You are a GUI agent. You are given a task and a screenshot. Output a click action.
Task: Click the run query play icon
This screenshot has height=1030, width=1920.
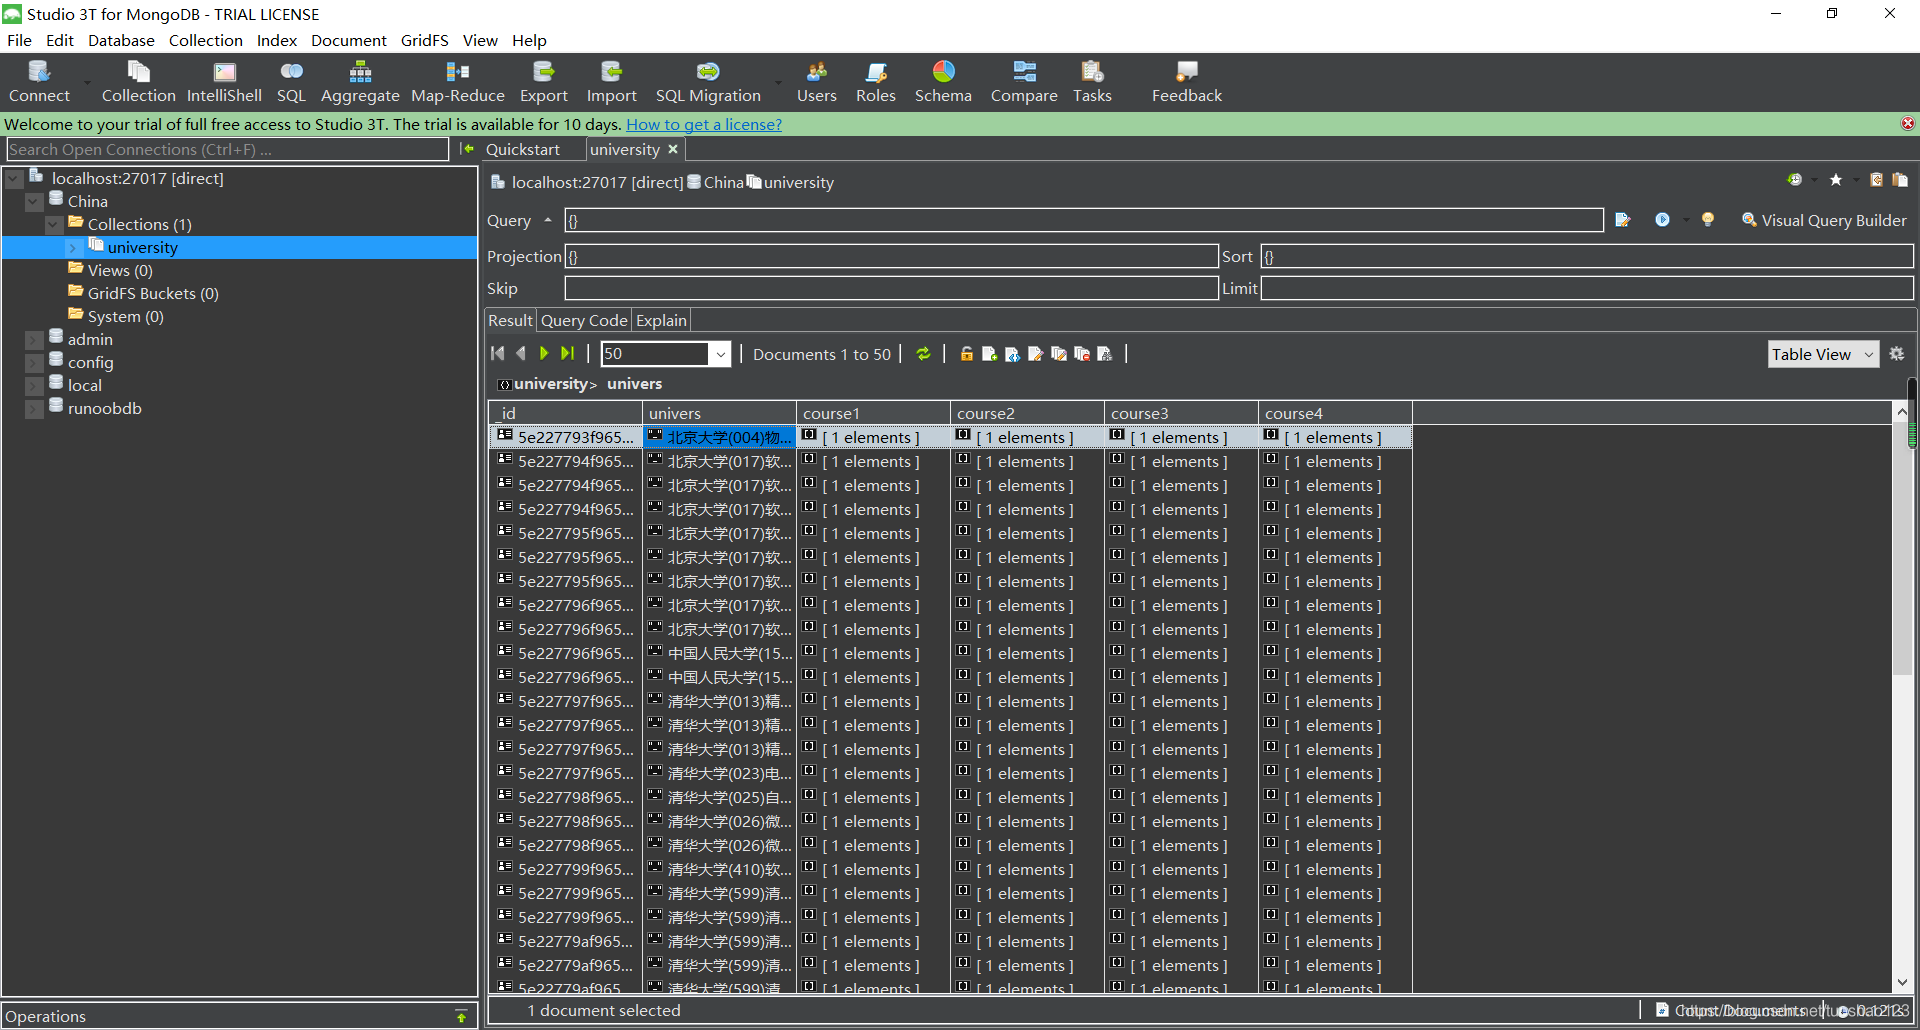[x=1662, y=220]
